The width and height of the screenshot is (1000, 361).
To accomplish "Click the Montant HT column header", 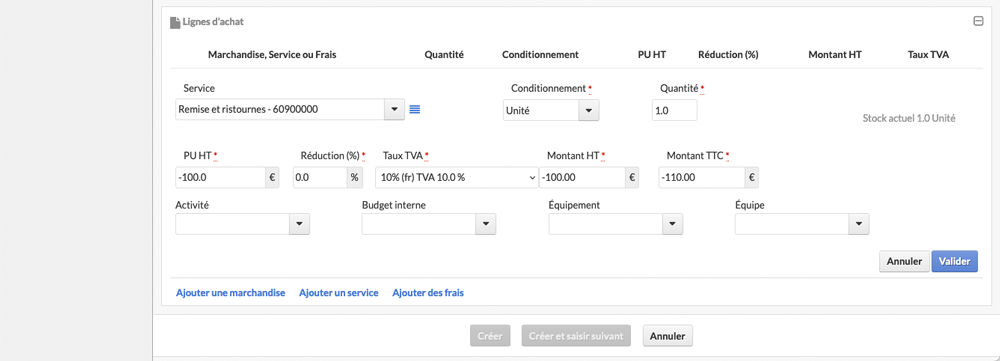I will click(835, 55).
